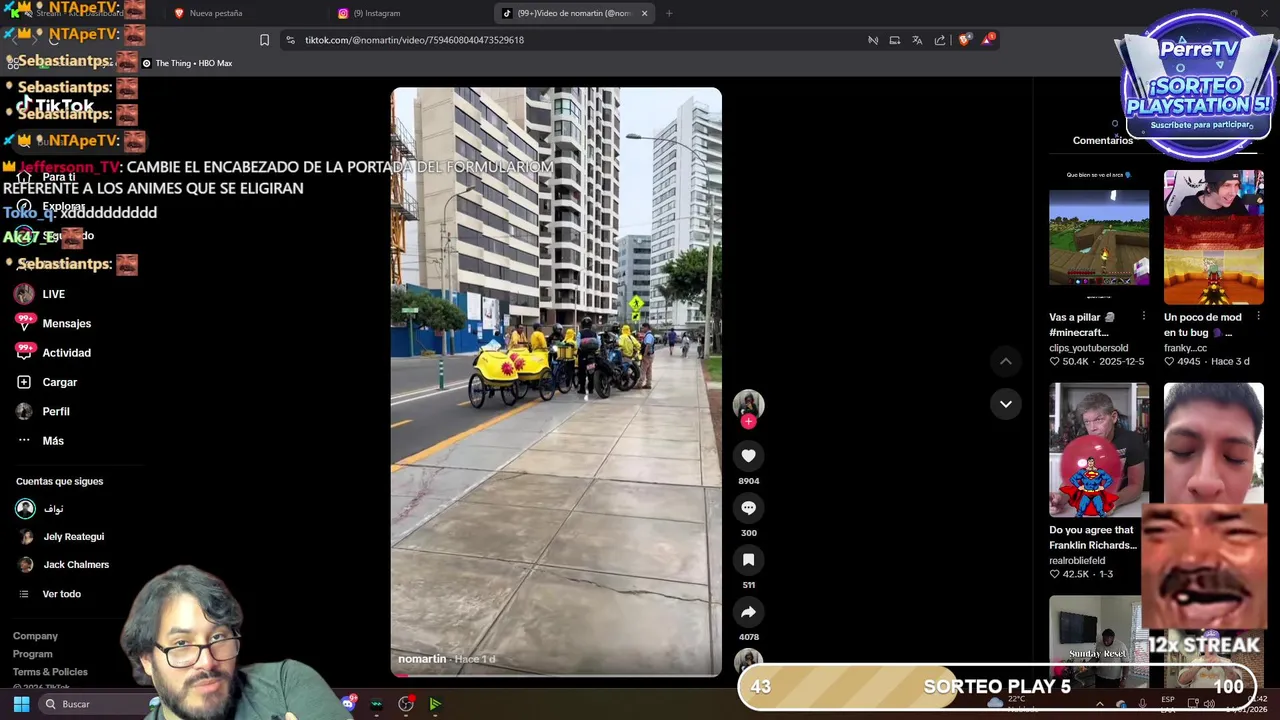This screenshot has height=720, width=1280.
Task: Open the Company footer link
Action: (35, 636)
